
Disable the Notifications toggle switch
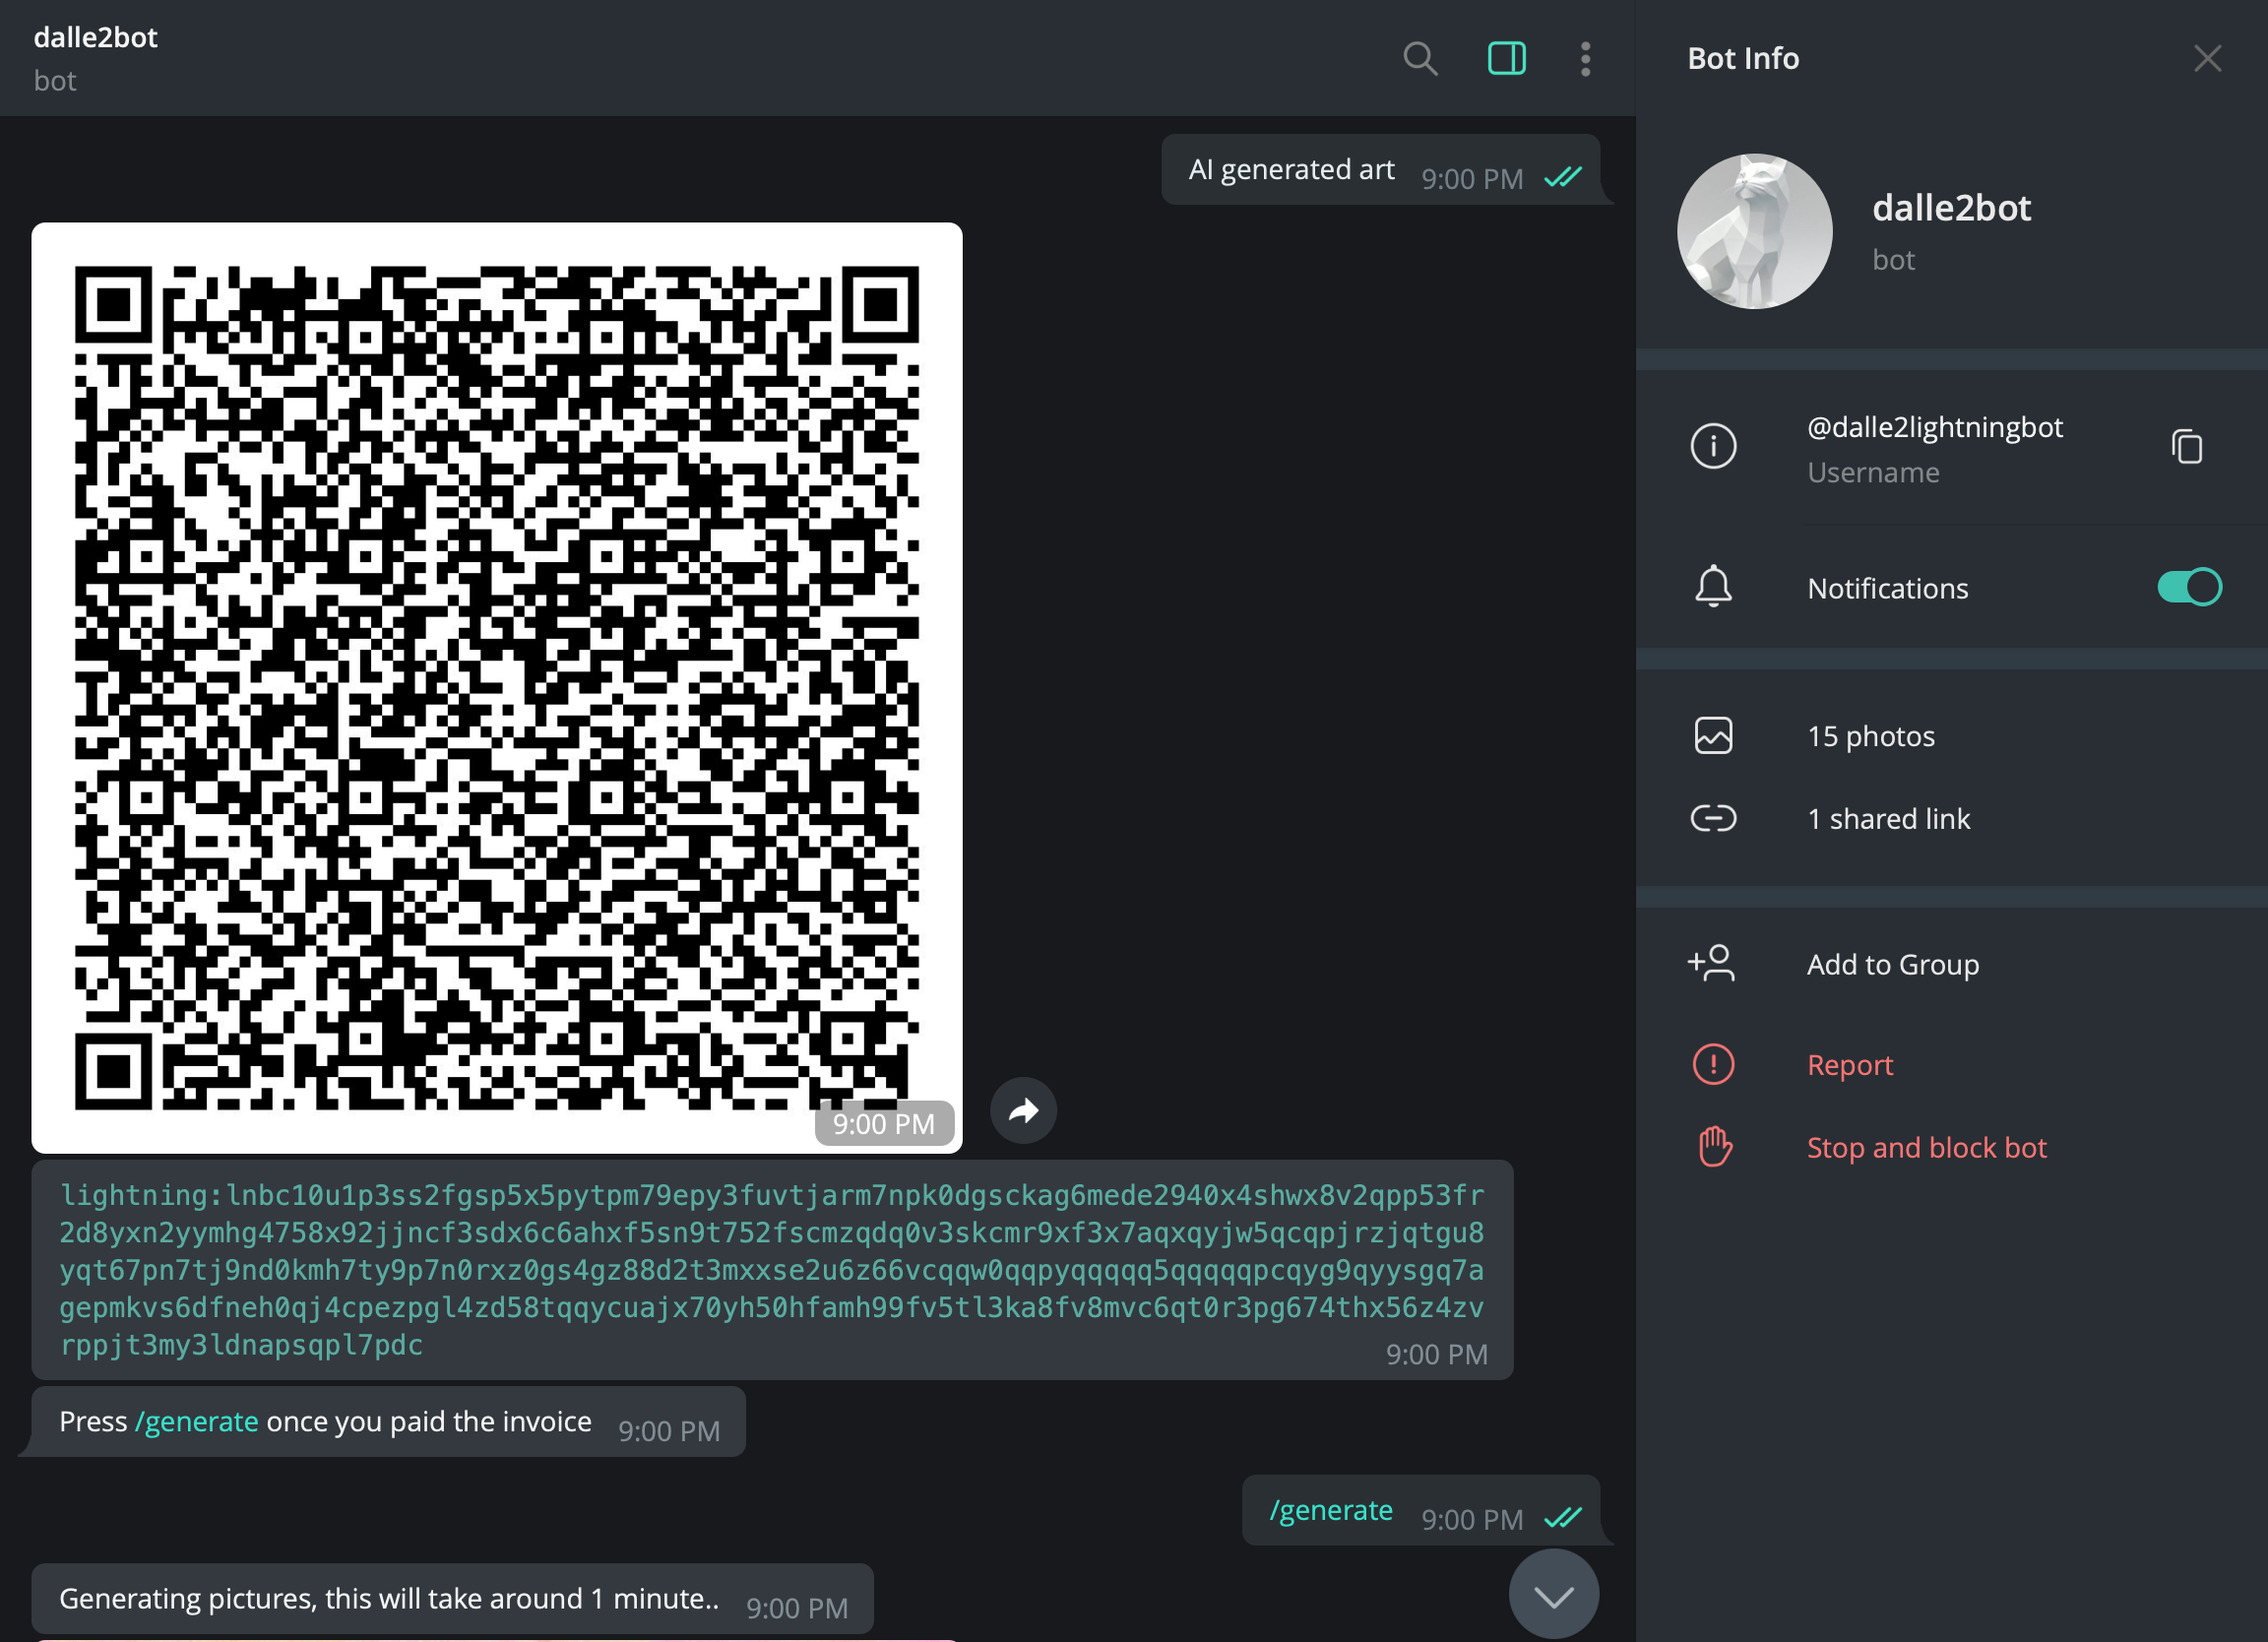click(x=2188, y=587)
